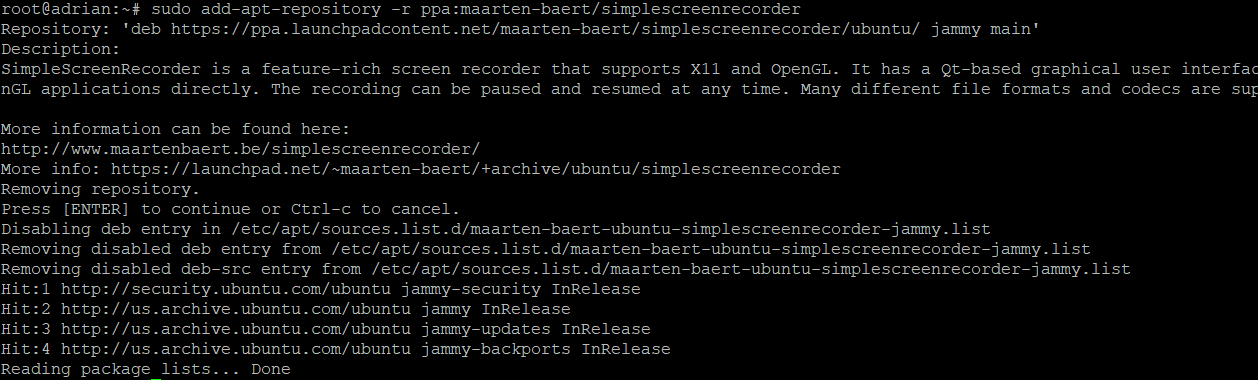This screenshot has width=1258, height=380.
Task: Click the 'Removing disabled deb-src entry' line
Action: 566,269
